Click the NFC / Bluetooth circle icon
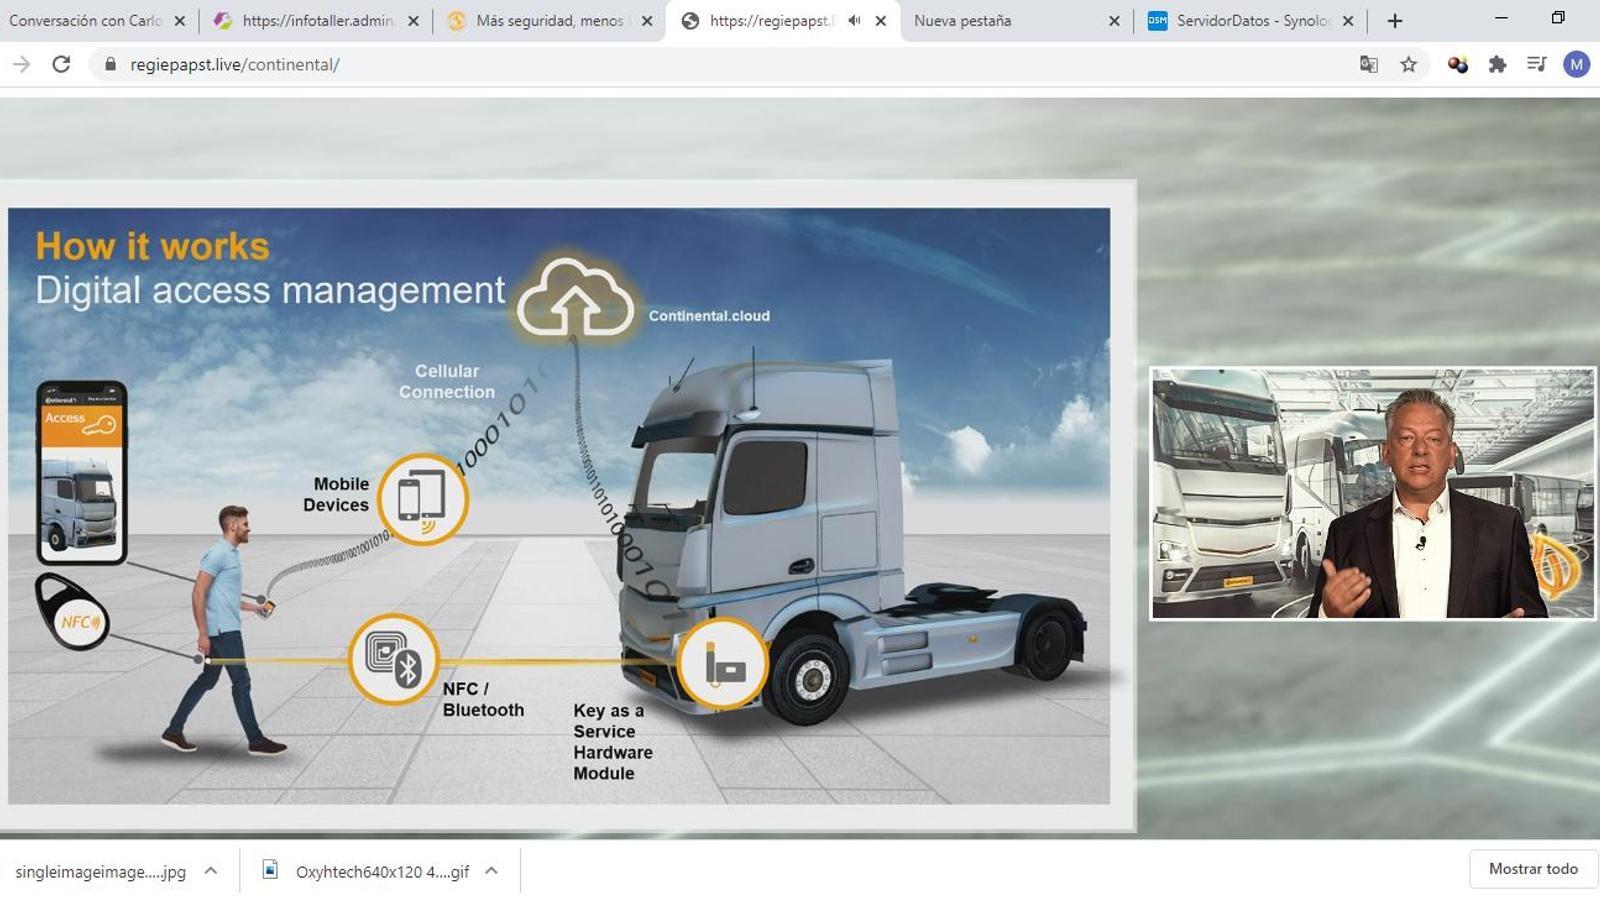1600x900 pixels. (x=394, y=659)
